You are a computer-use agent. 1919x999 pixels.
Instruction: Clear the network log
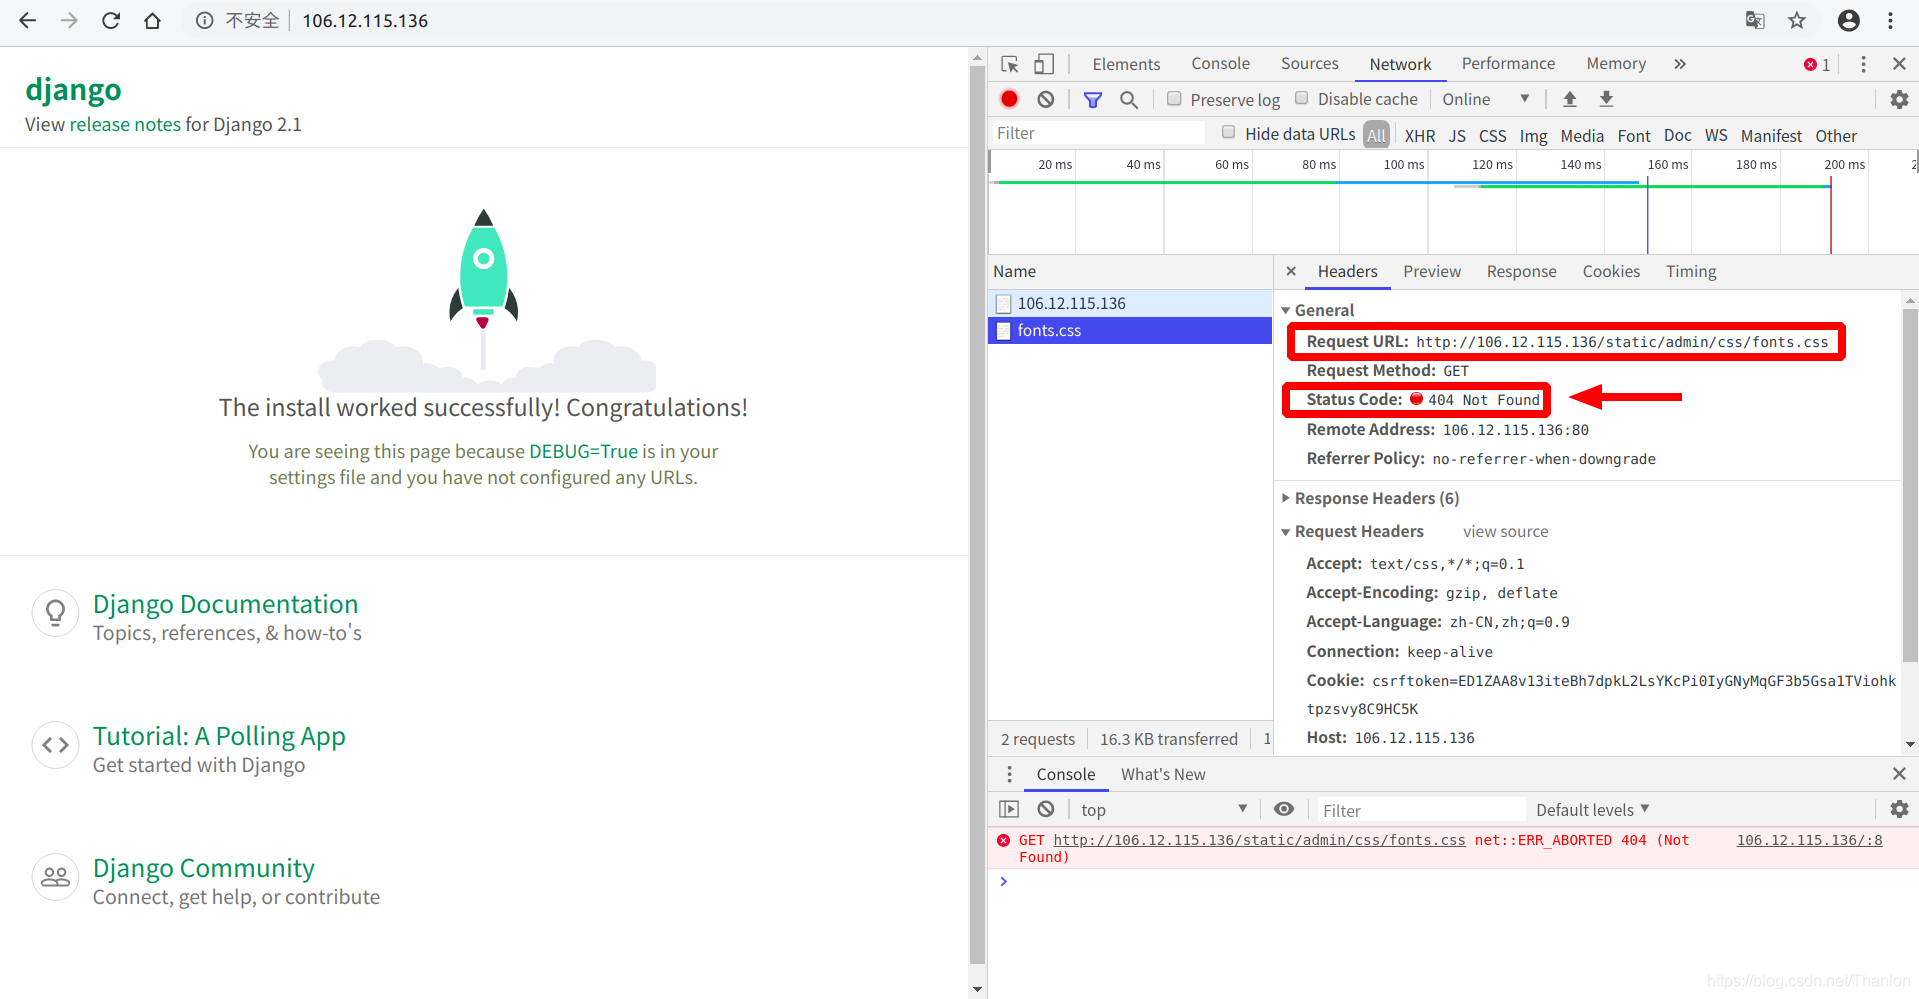click(x=1045, y=99)
